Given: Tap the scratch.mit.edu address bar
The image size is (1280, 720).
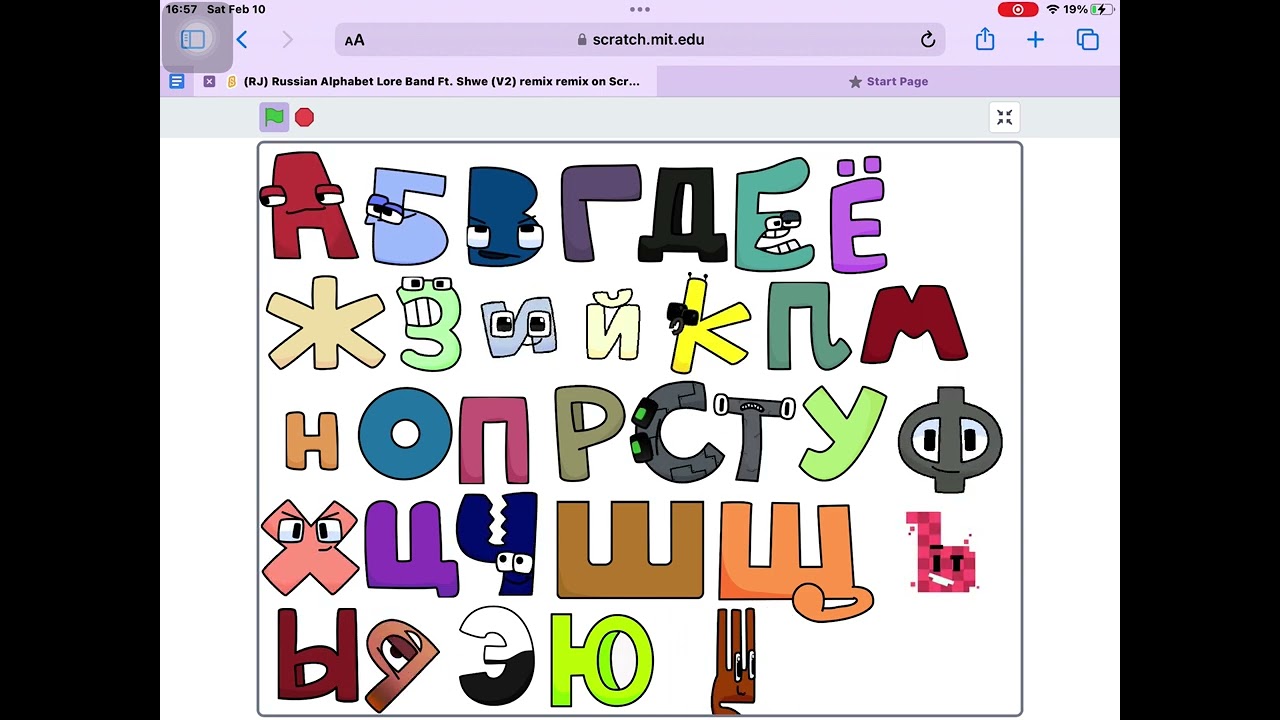Looking at the screenshot, I should (640, 40).
